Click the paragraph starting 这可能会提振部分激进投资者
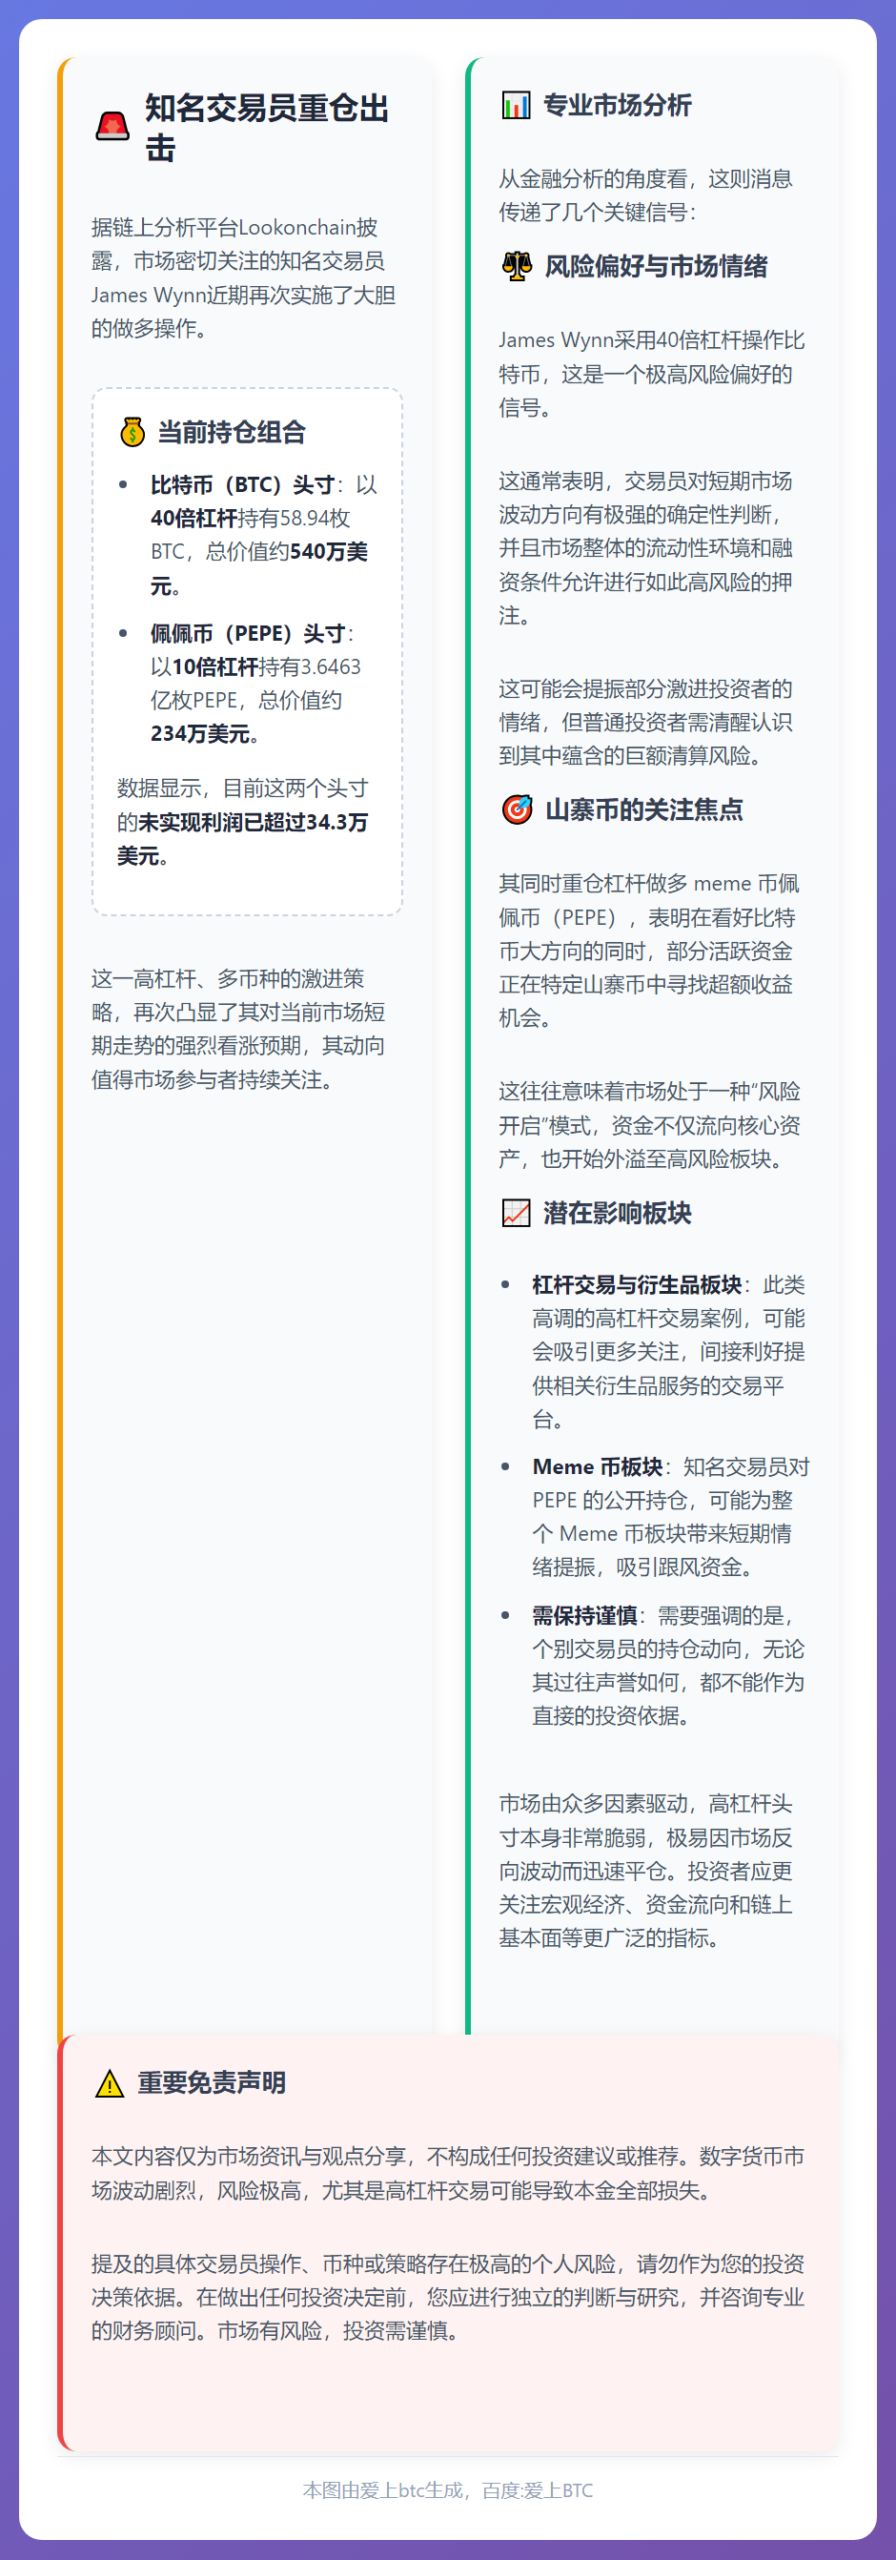Screen dimensions: 896x2560 (646, 722)
